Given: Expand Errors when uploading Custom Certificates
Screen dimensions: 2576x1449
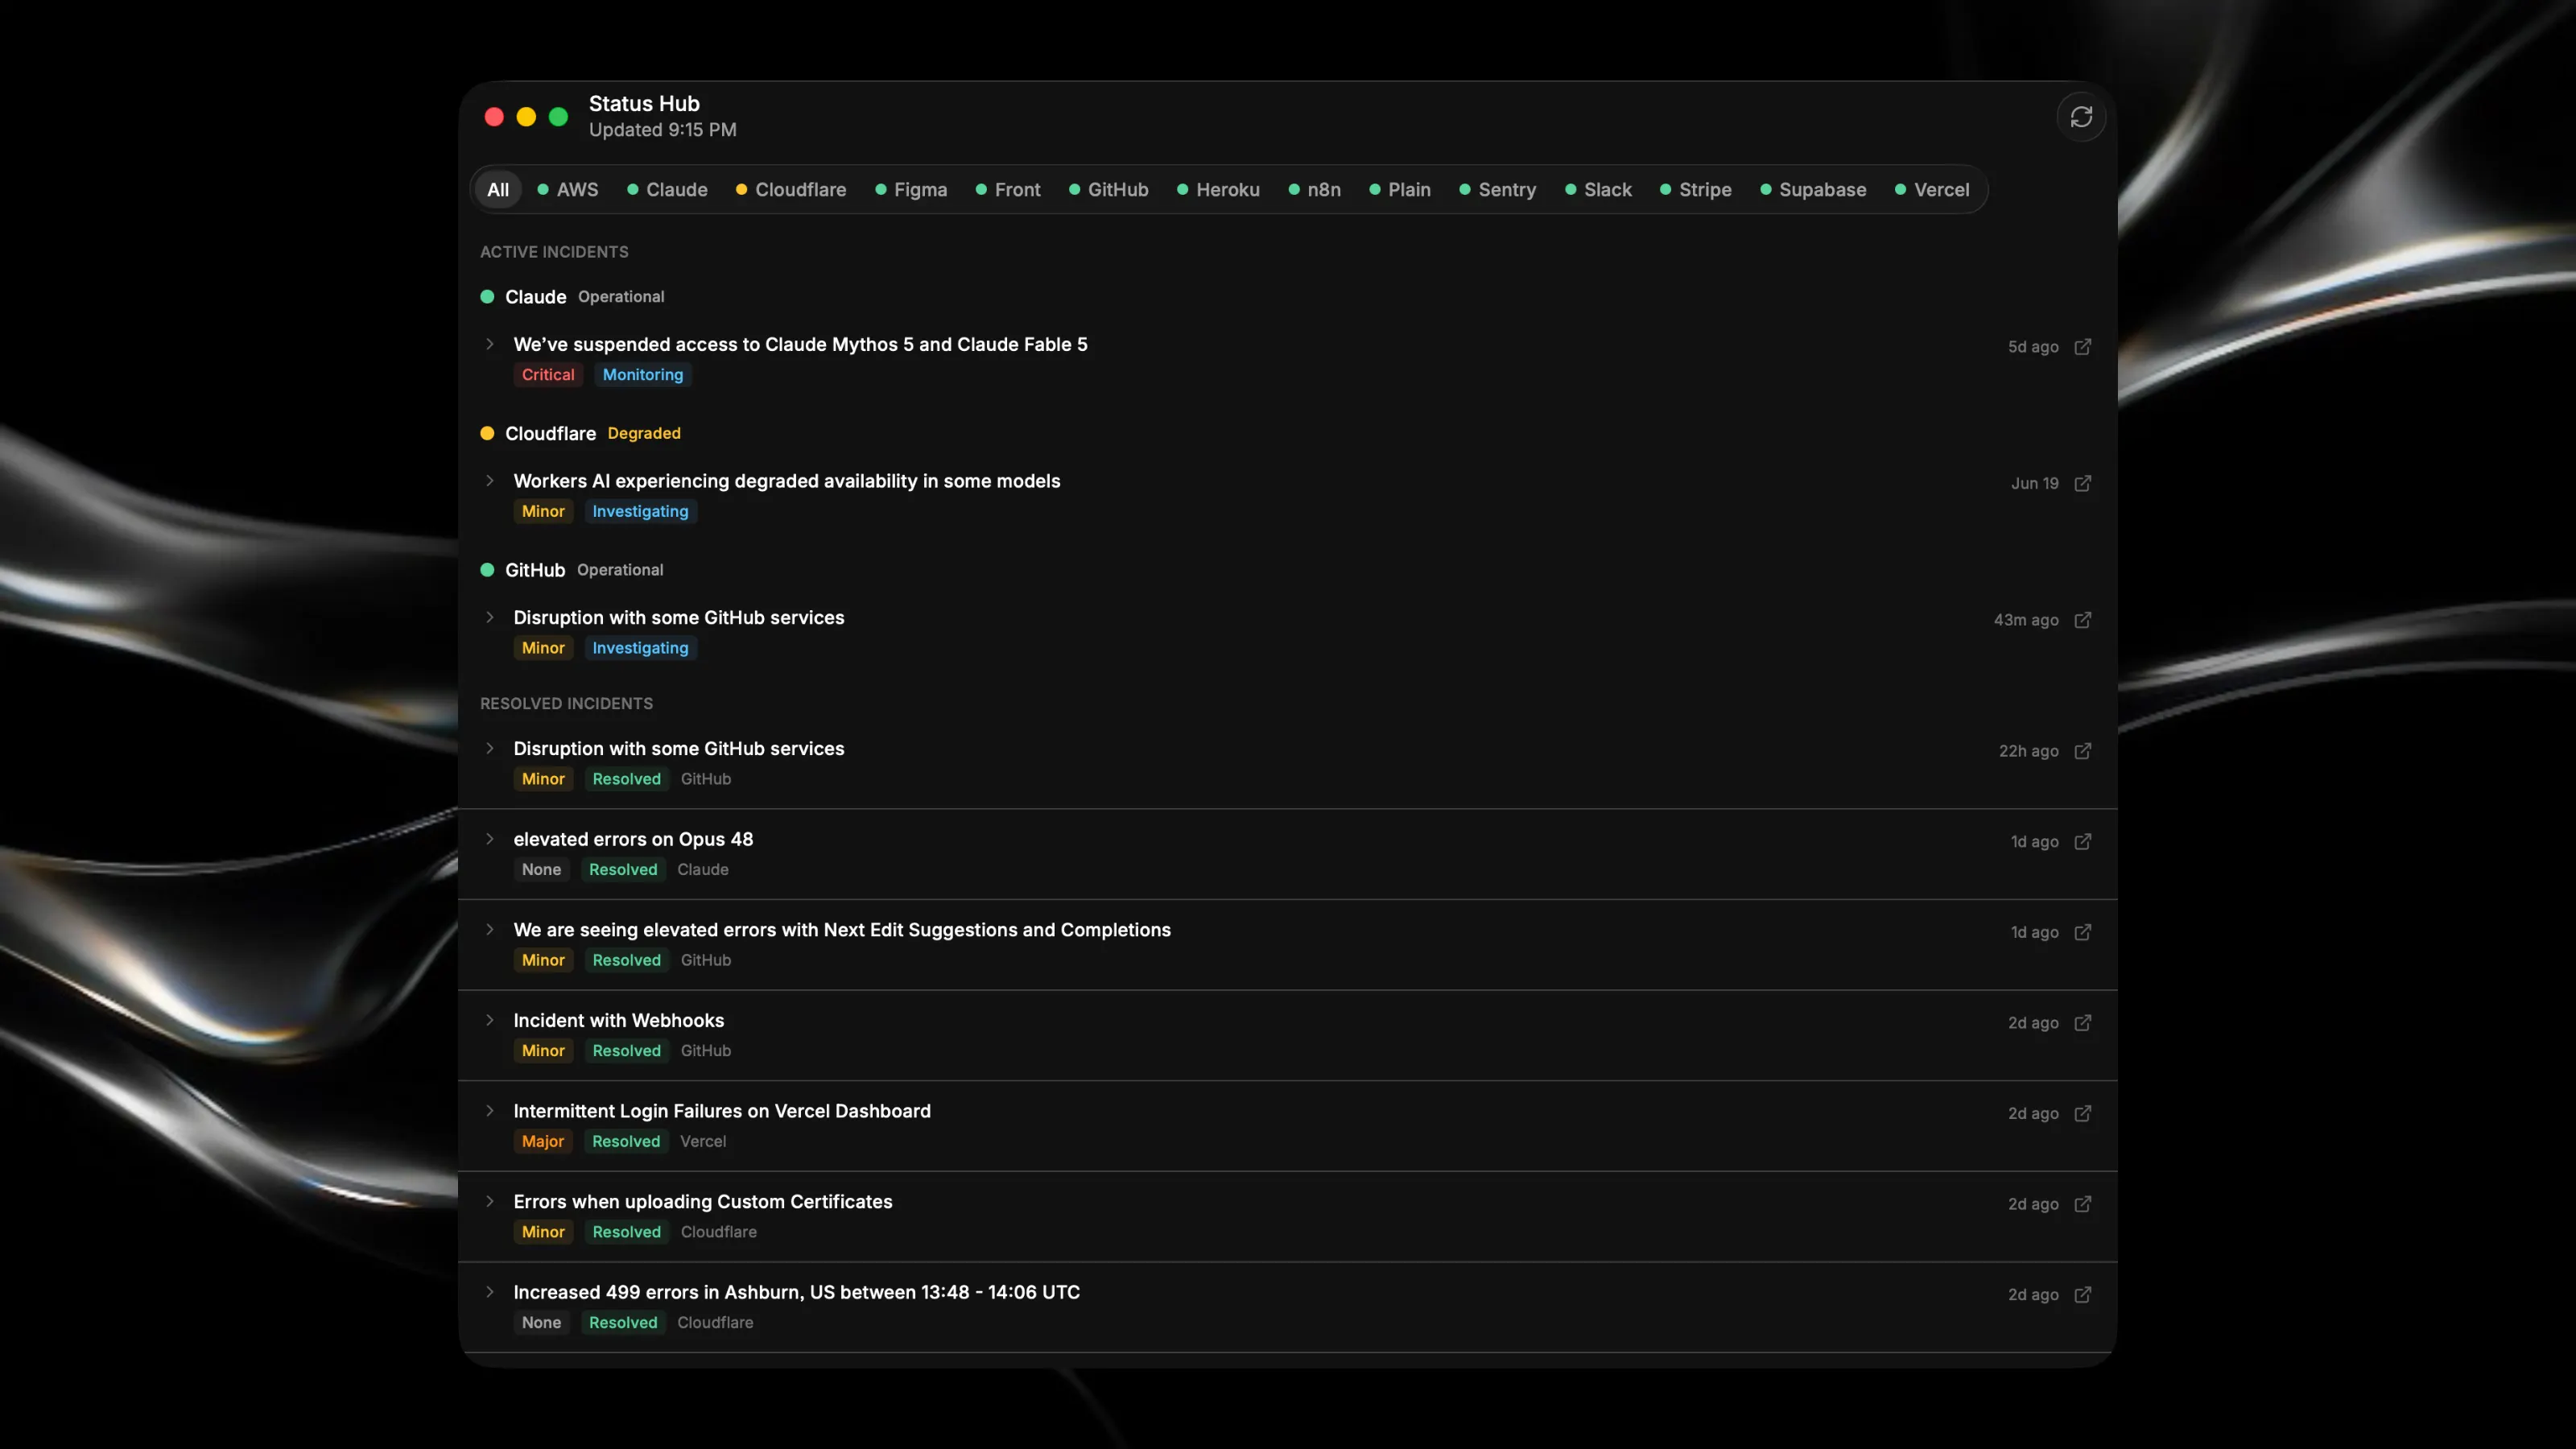Looking at the screenshot, I should 490,1201.
